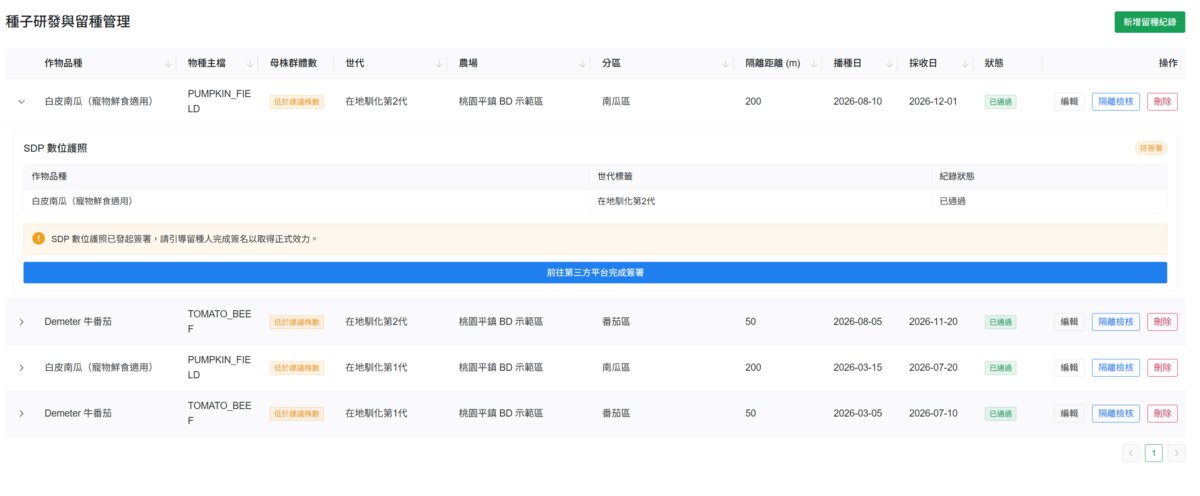Viewport: 1200px width, 496px height.
Task: Click 白皮南瓜 cell in passport table
Action: tap(82, 201)
